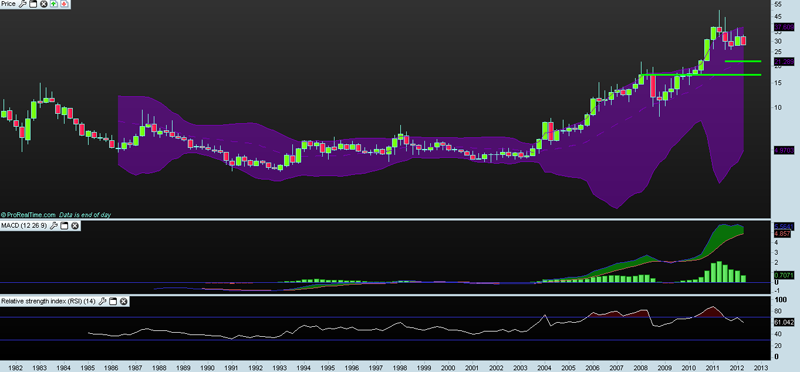Click the 1982 label on time axis
The height and width of the screenshot is (372, 800).
[x=15, y=367]
